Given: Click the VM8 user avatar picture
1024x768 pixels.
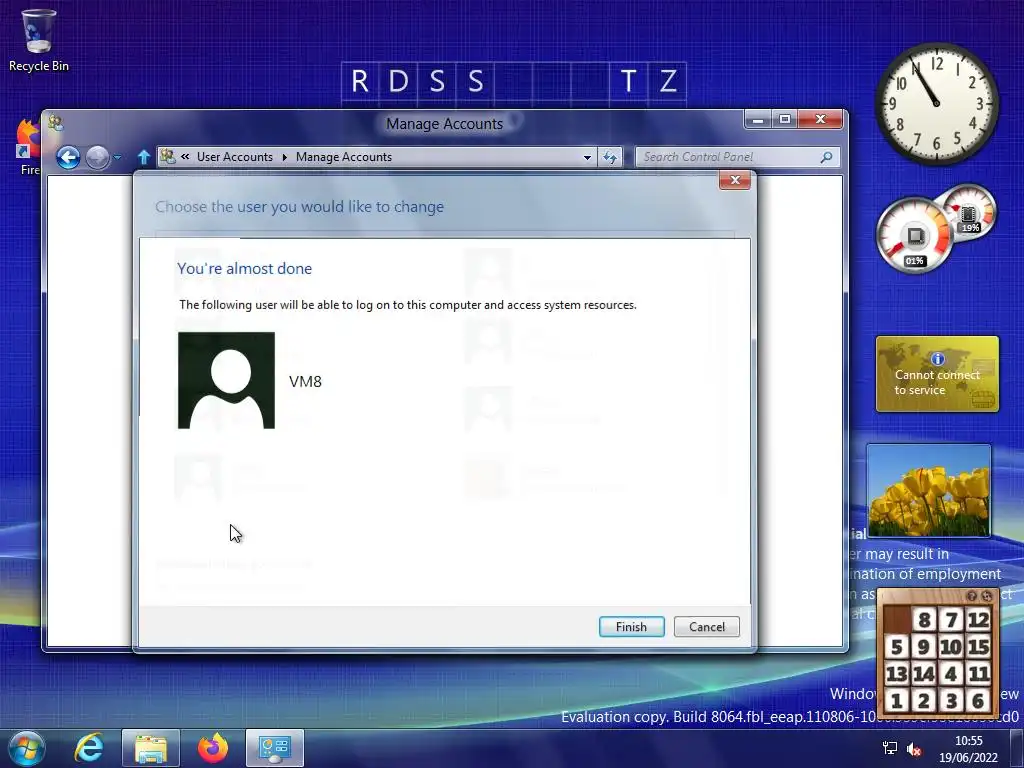Looking at the screenshot, I should [227, 380].
